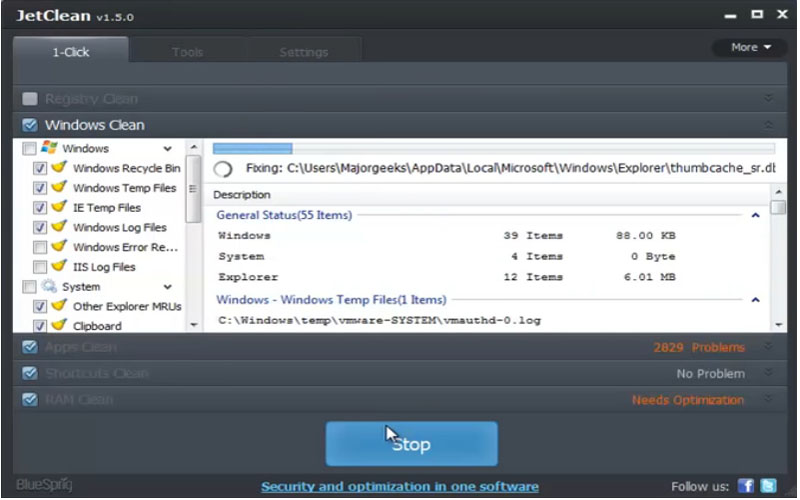Enable IIS Log Files checkbox
The height and width of the screenshot is (500, 800).
[40, 267]
